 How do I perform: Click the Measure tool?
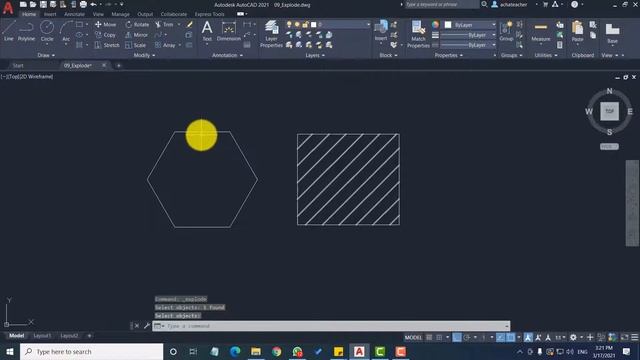[x=540, y=32]
